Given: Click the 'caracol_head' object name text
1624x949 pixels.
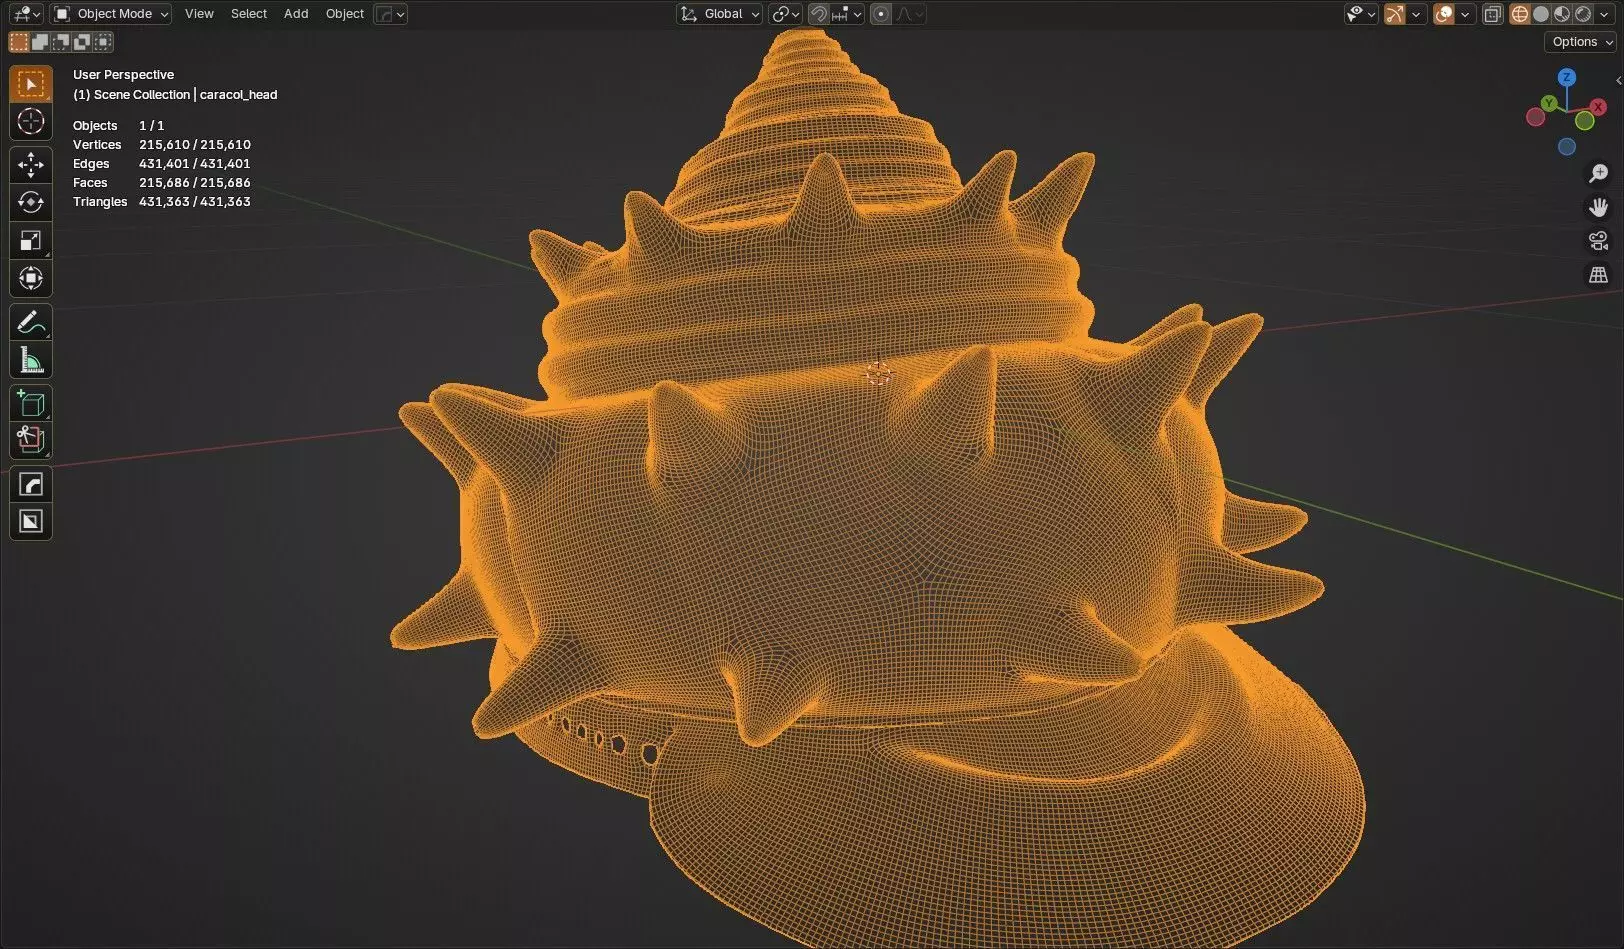Looking at the screenshot, I should point(238,95).
